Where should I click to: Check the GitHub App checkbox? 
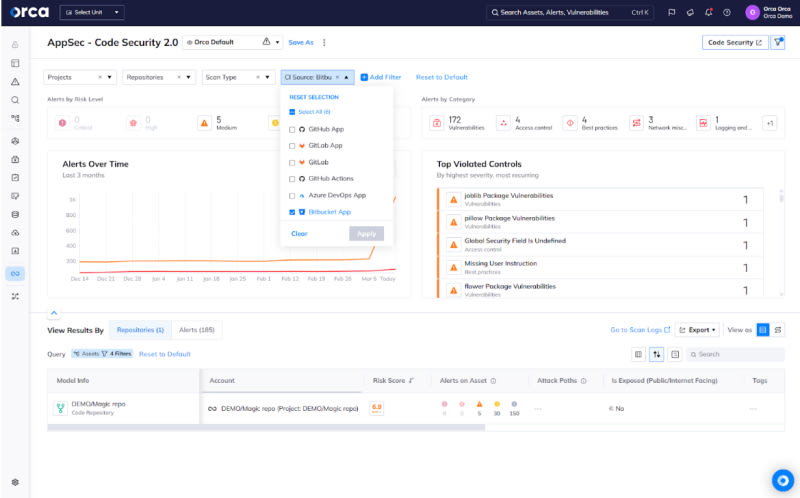click(x=292, y=129)
